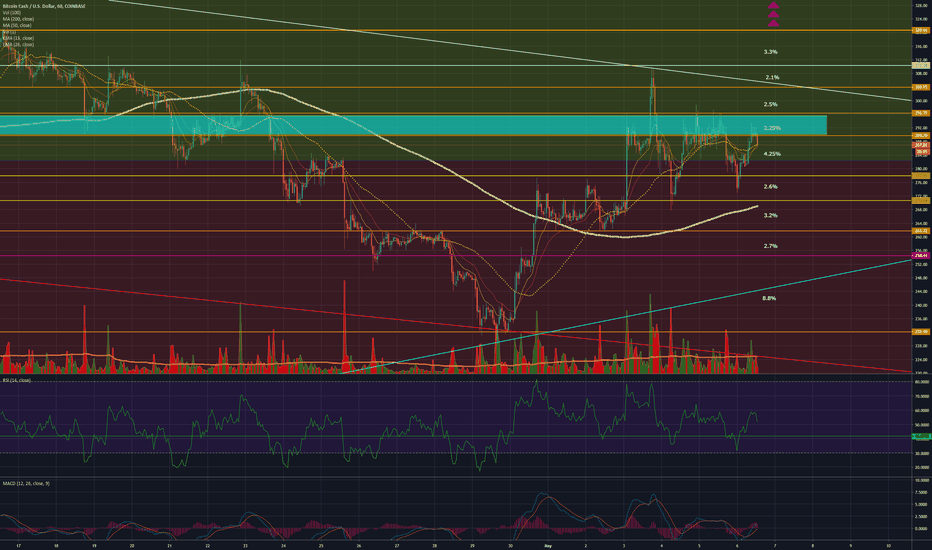Click date 30 on the time axis
The image size is (932, 550).
point(511,545)
